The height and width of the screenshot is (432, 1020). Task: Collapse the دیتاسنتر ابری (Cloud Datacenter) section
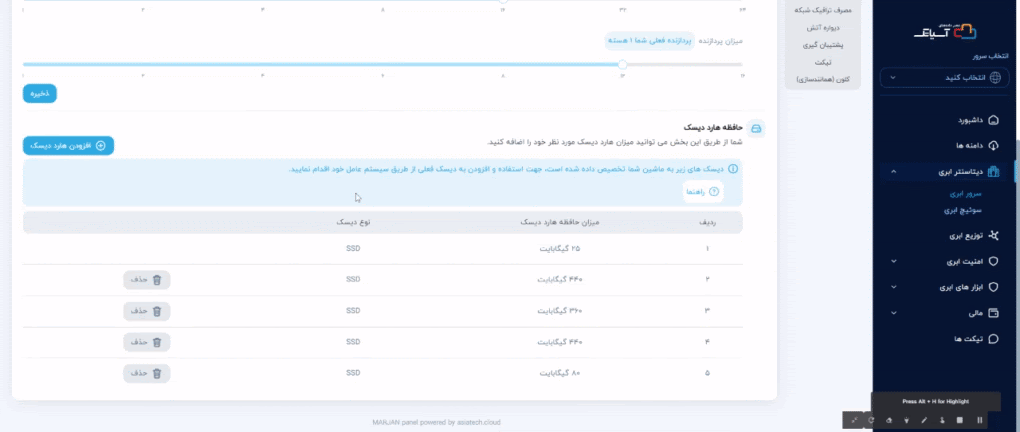click(x=893, y=172)
